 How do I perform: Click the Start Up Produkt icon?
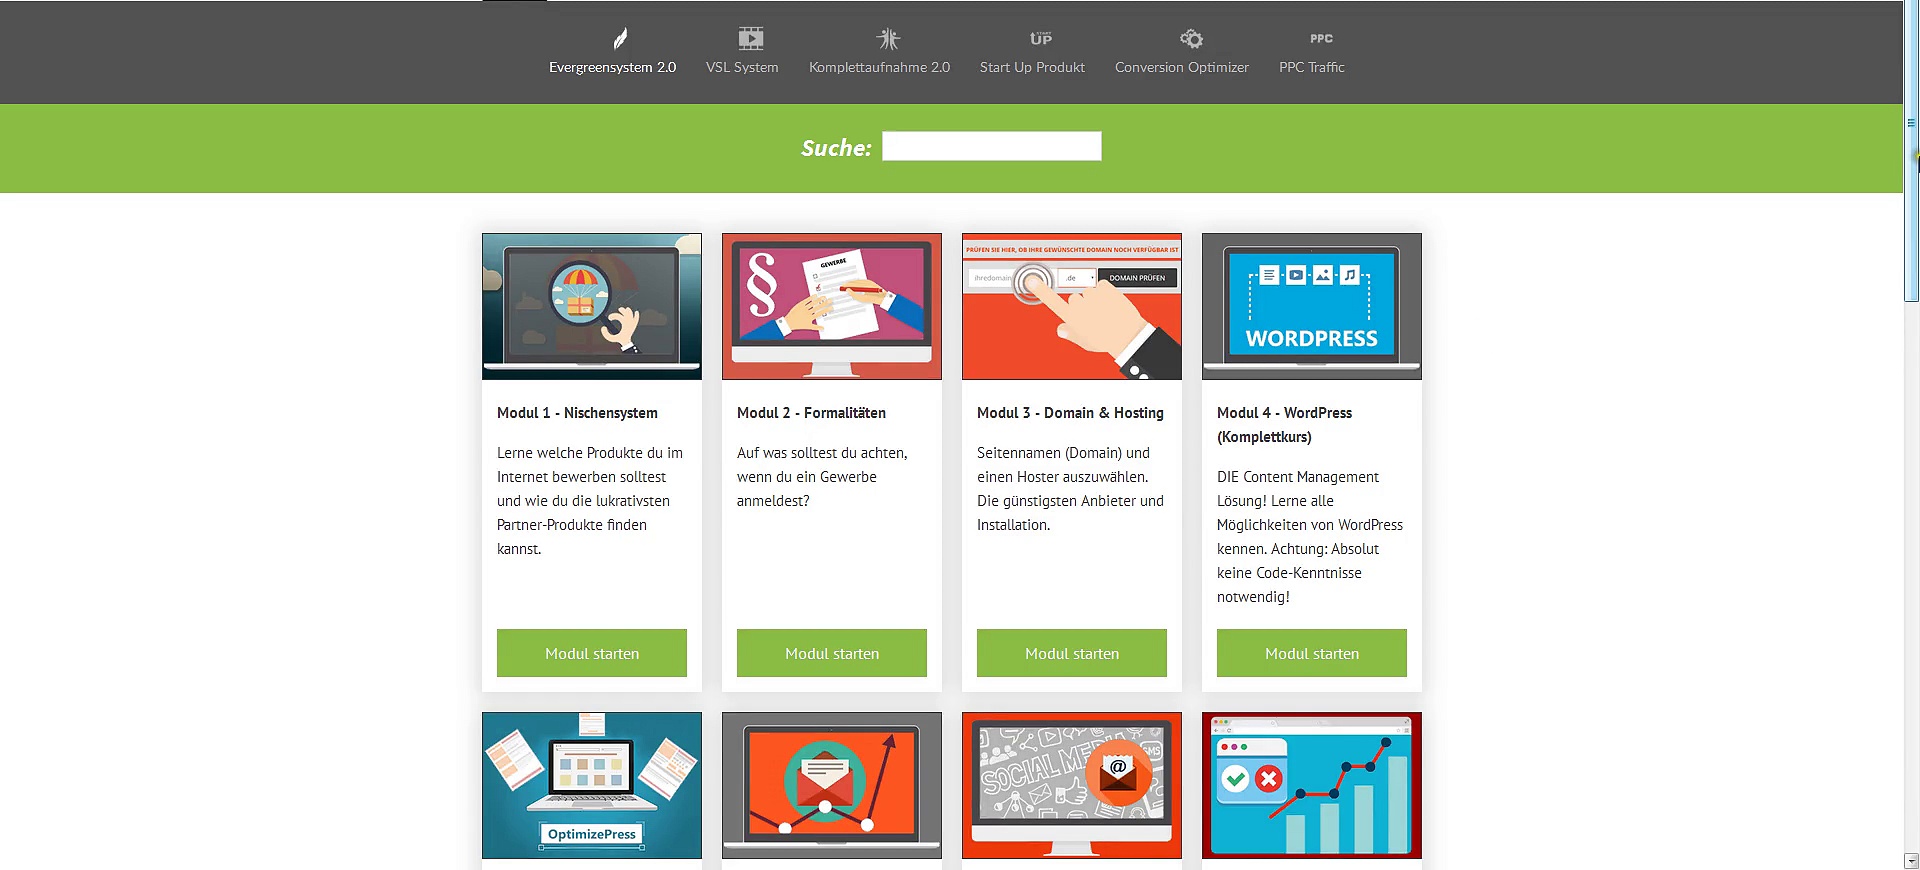1041,39
